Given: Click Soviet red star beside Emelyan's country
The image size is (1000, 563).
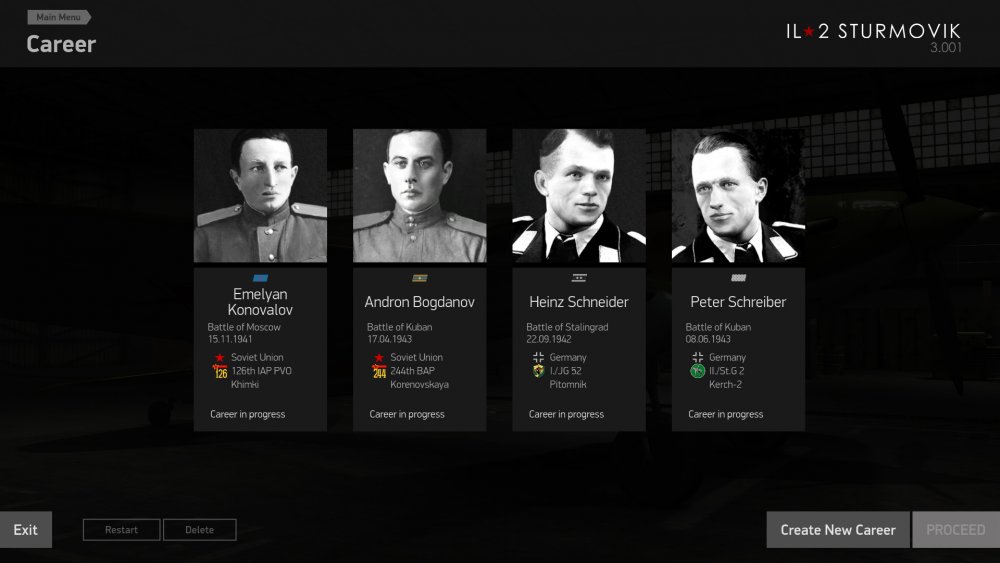Looking at the screenshot, I should pos(220,358).
